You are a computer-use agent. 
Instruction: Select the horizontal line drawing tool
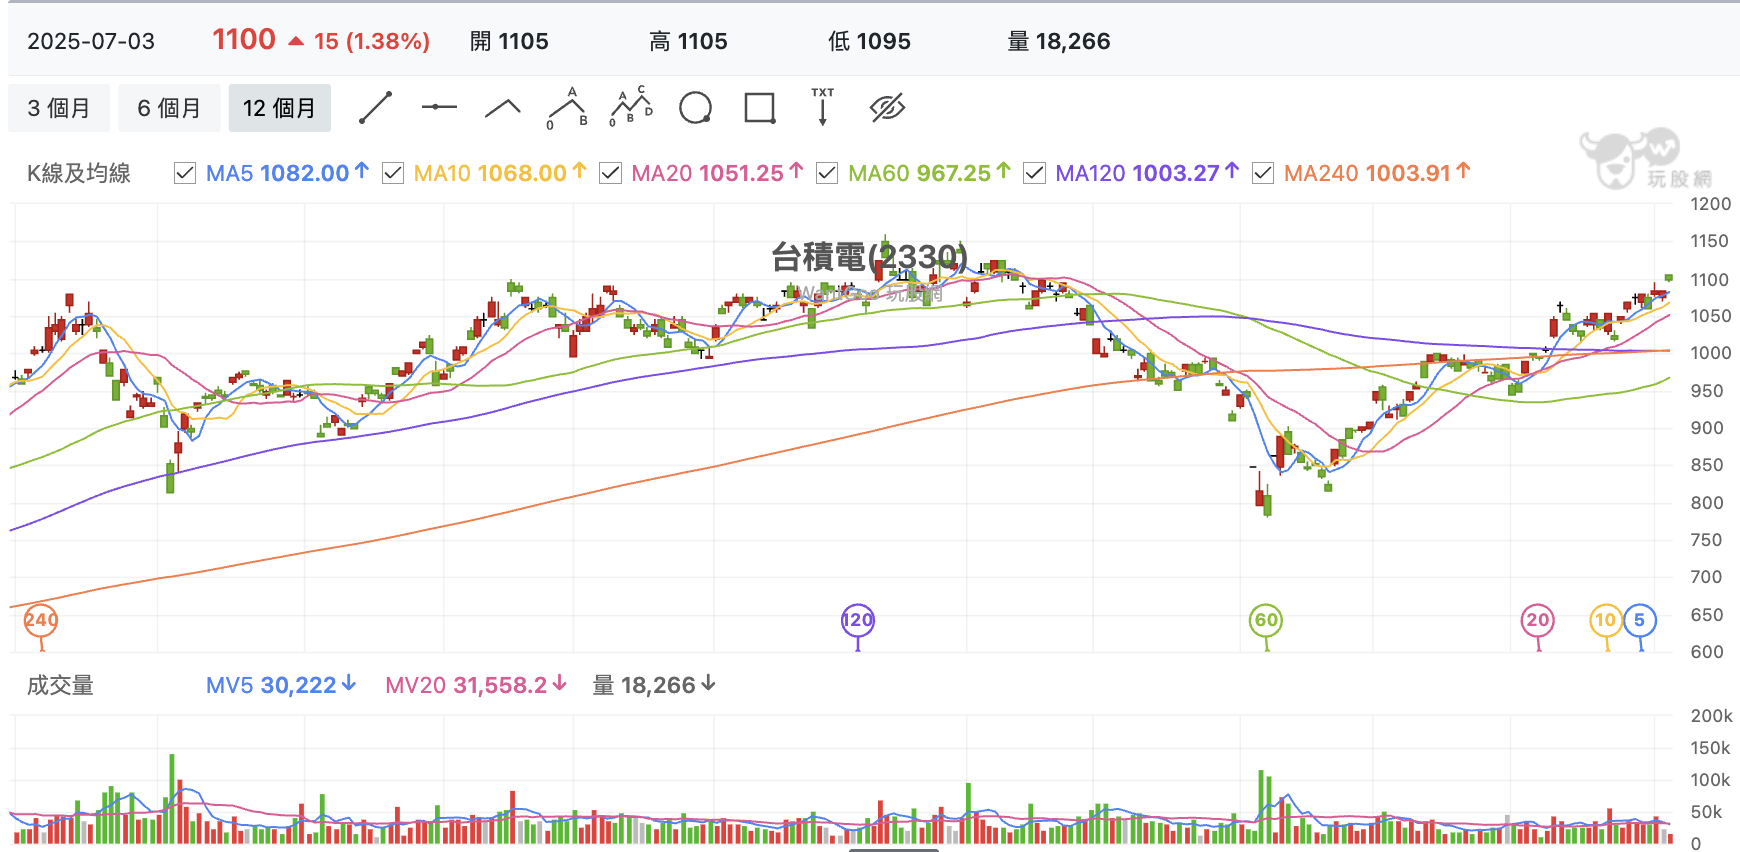point(439,107)
